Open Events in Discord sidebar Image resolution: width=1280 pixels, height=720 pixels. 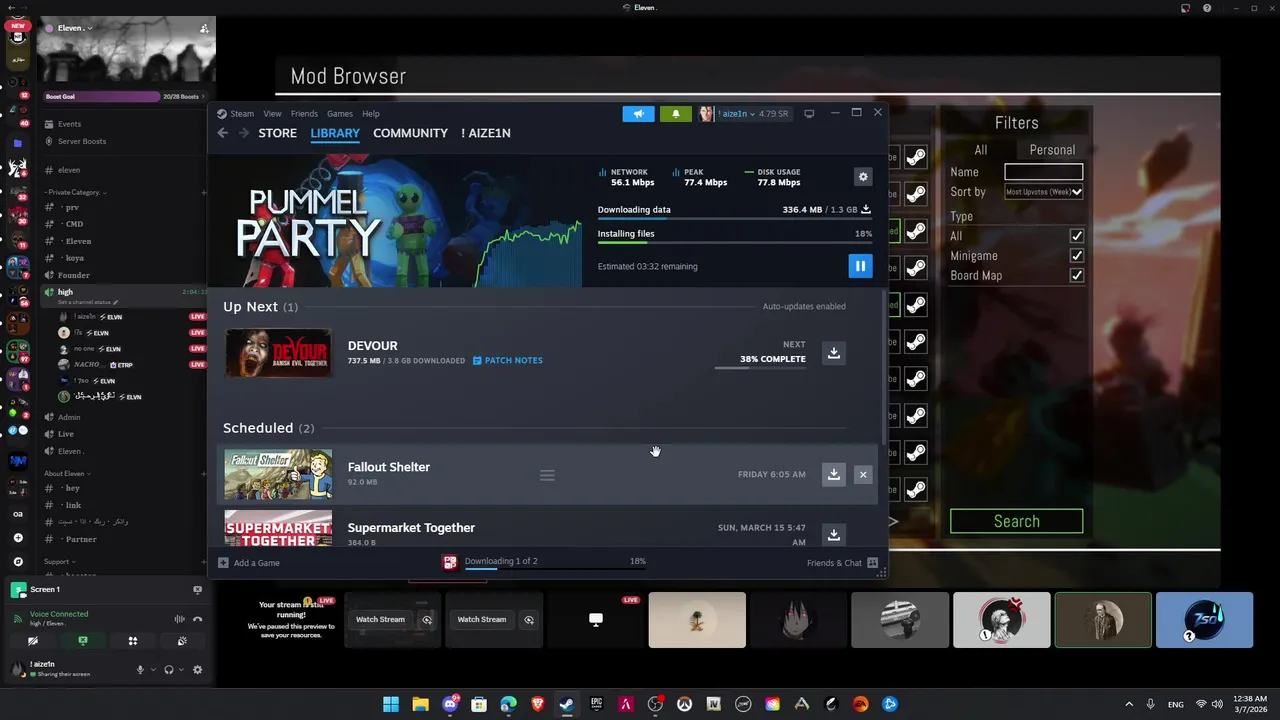click(69, 124)
